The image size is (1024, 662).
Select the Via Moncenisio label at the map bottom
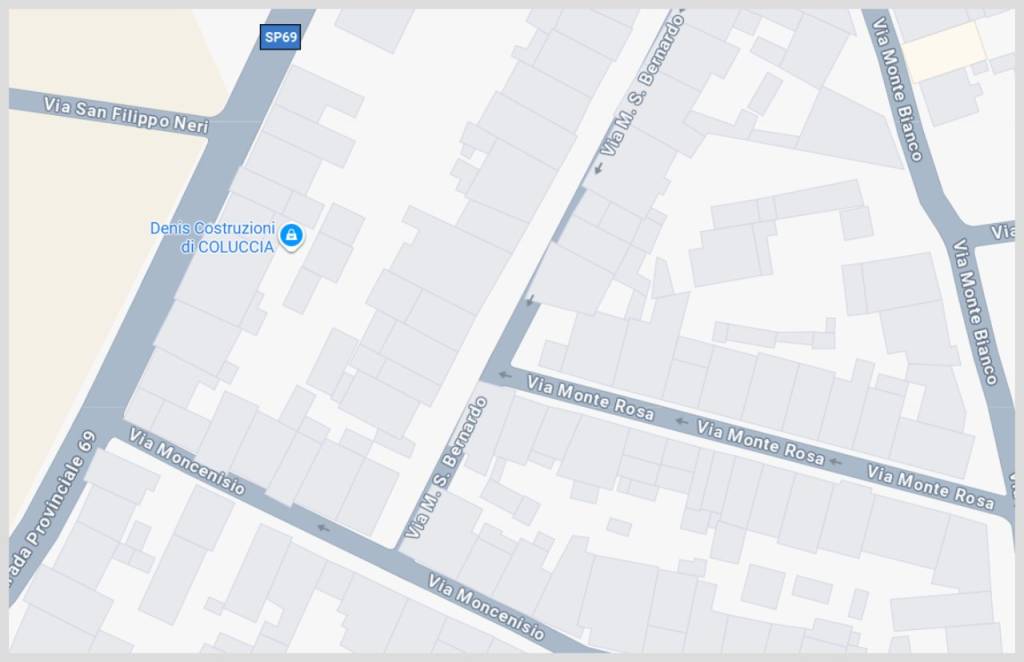pyautogui.click(x=487, y=607)
